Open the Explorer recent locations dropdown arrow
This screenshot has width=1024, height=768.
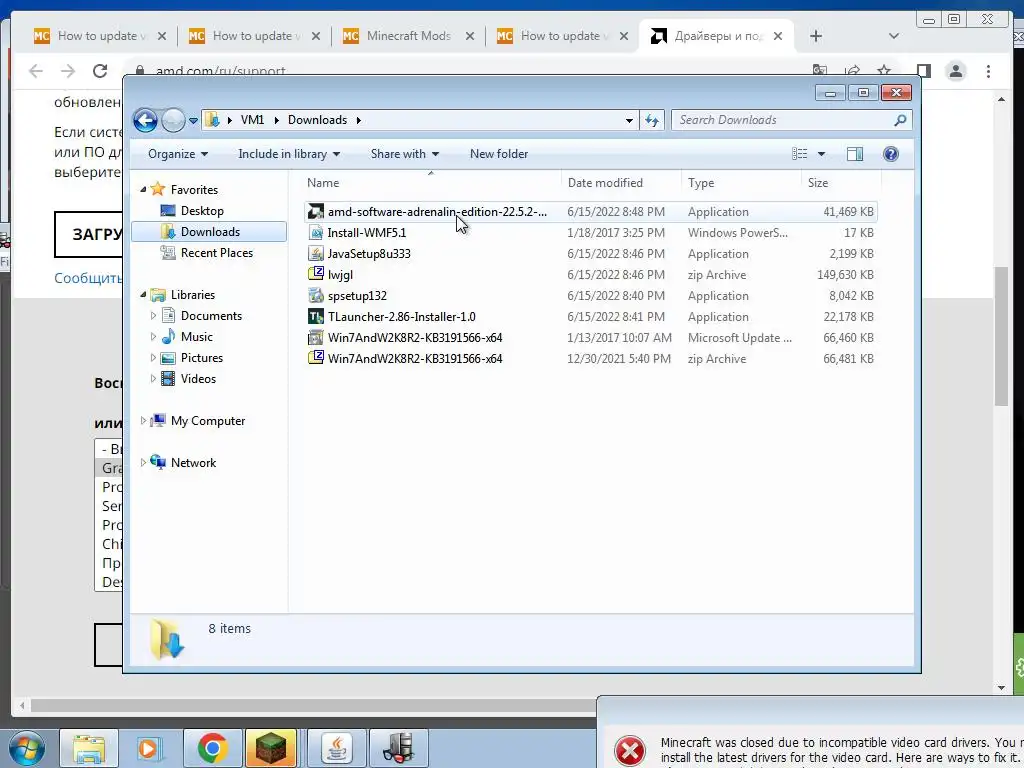(x=193, y=121)
